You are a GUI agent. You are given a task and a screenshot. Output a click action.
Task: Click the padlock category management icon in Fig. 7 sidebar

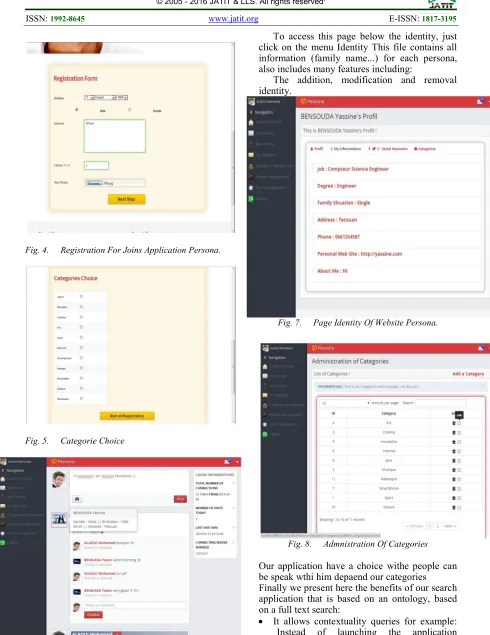(251, 166)
